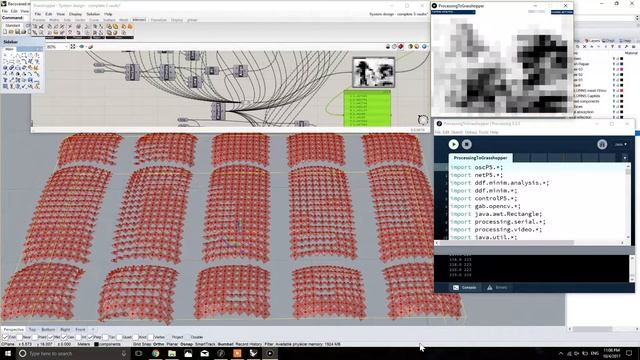This screenshot has width=640, height=360.
Task: Switch to the Bottom viewport tab
Action: pyautogui.click(x=48, y=329)
